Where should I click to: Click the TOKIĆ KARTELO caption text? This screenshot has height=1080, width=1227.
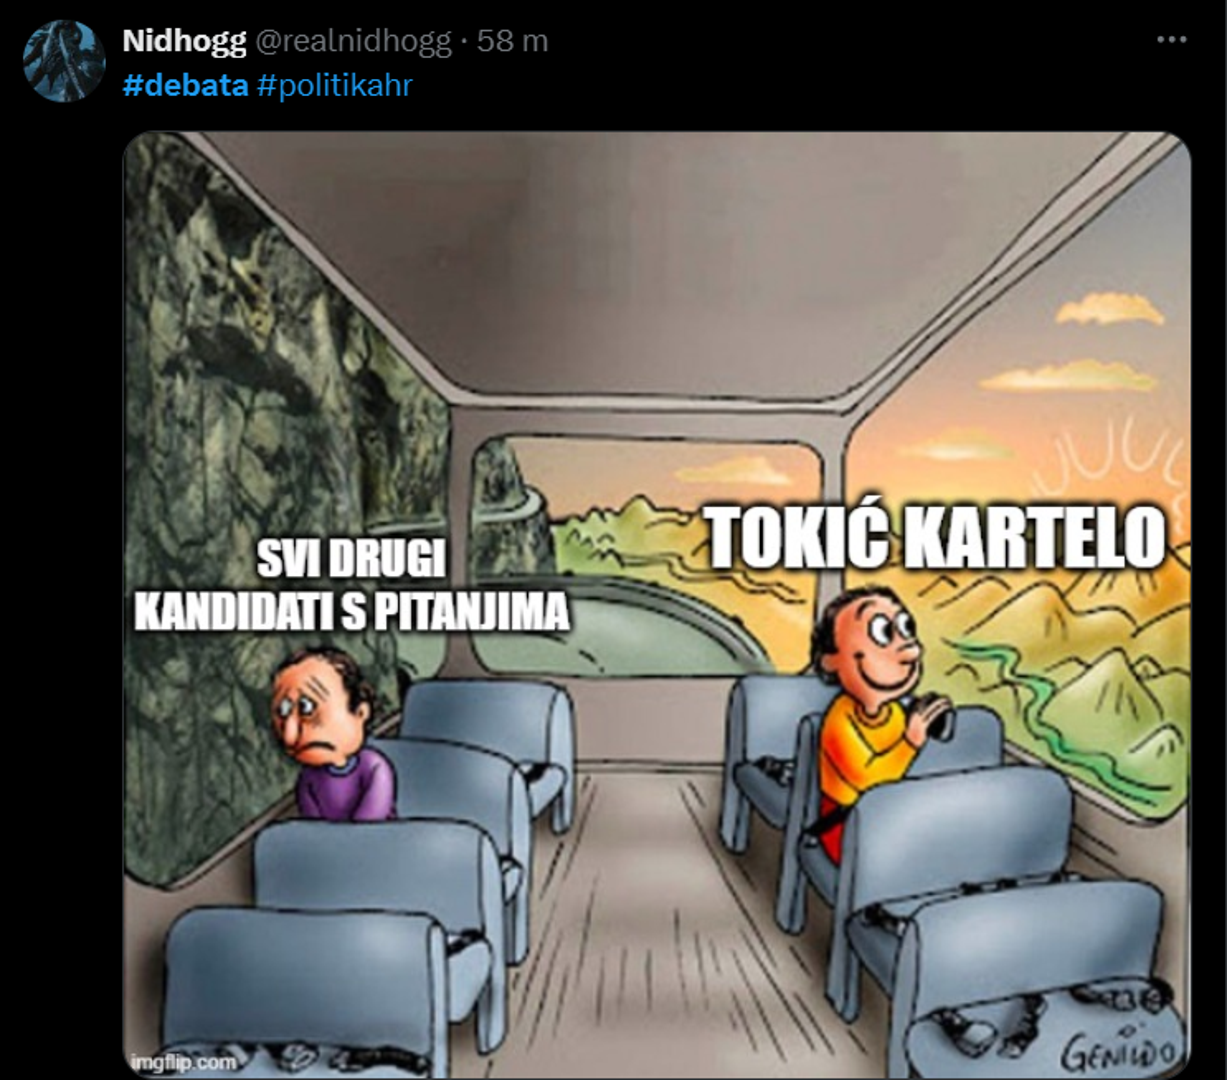937,538
